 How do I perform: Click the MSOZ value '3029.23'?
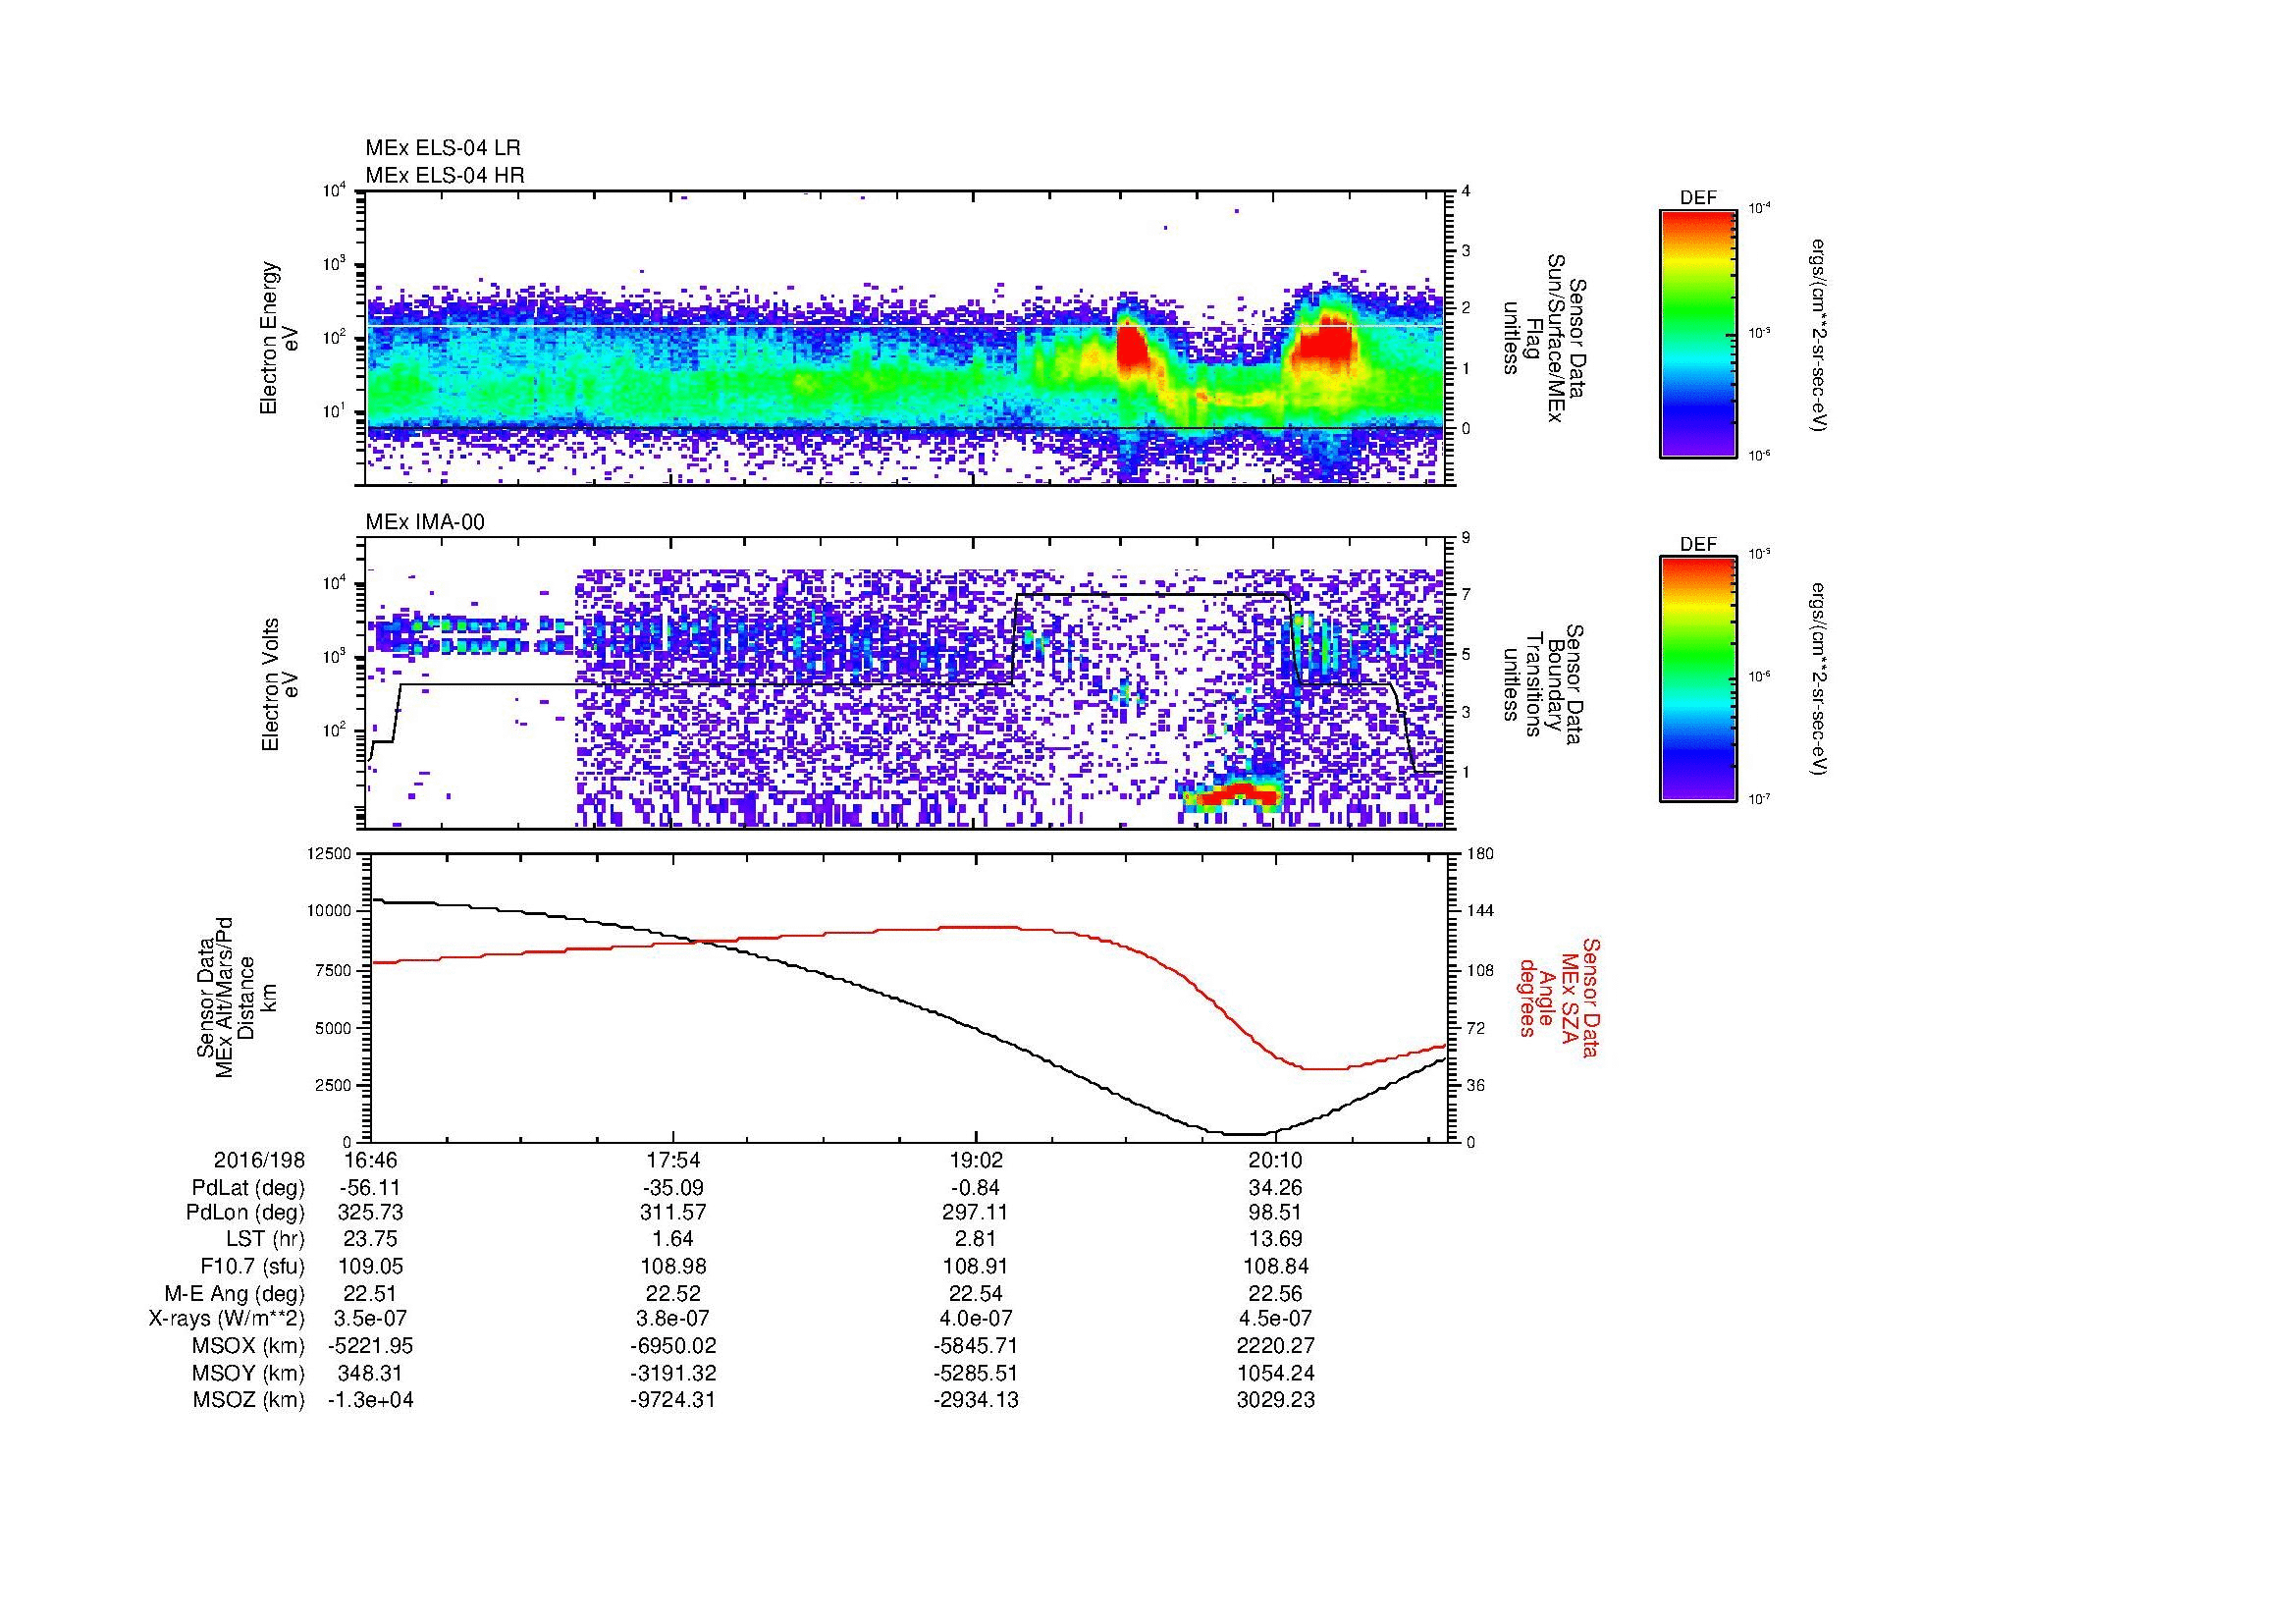(x=1276, y=1400)
